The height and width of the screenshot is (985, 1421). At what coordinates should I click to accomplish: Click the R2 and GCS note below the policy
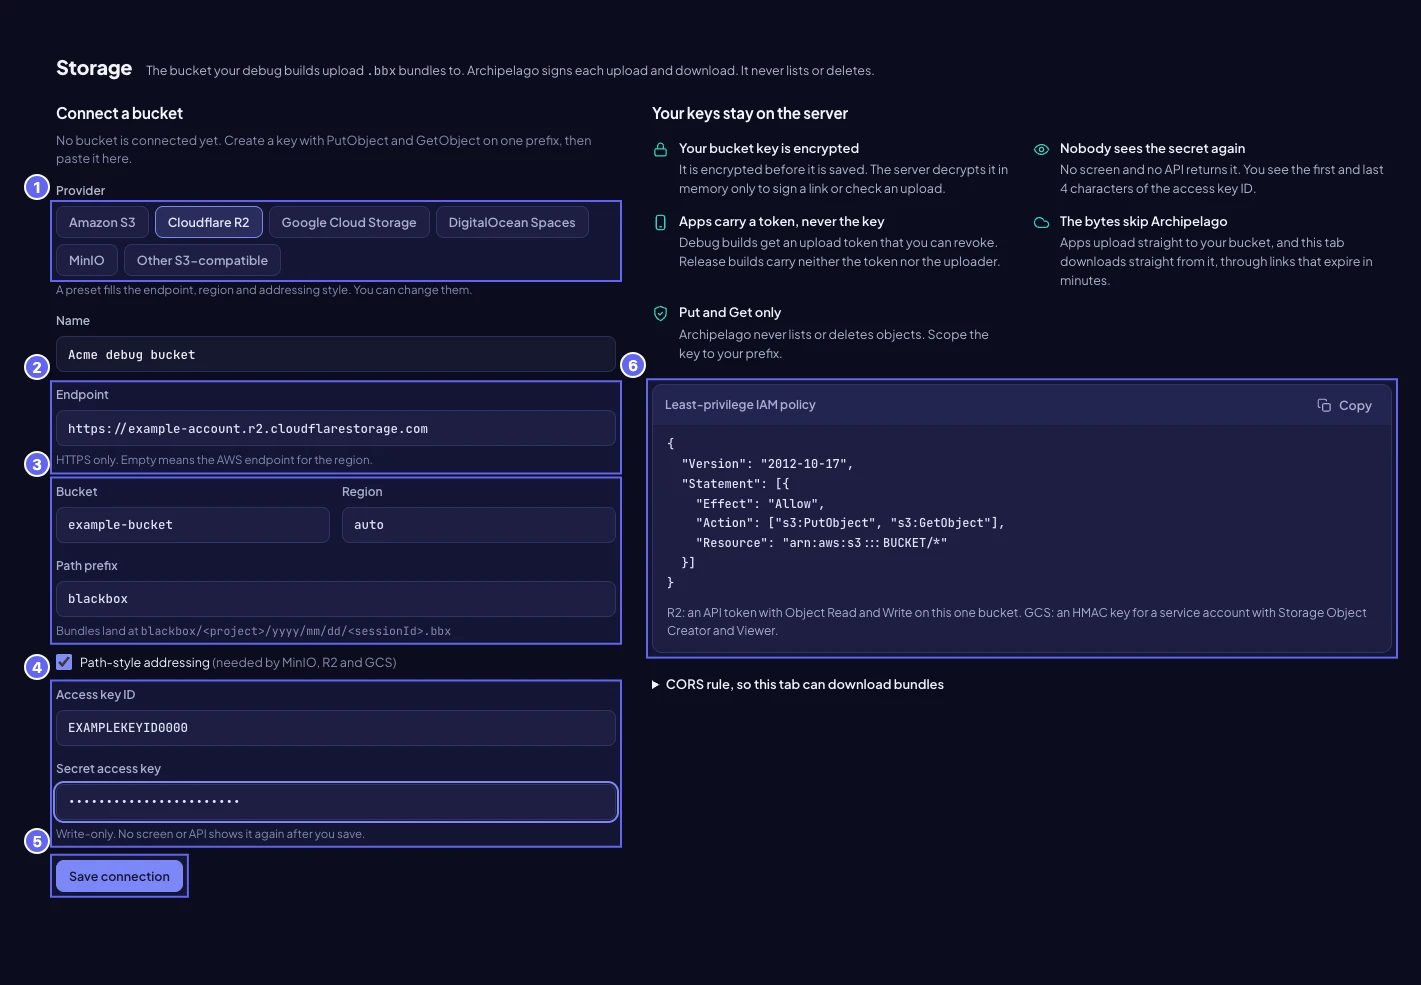click(1017, 622)
